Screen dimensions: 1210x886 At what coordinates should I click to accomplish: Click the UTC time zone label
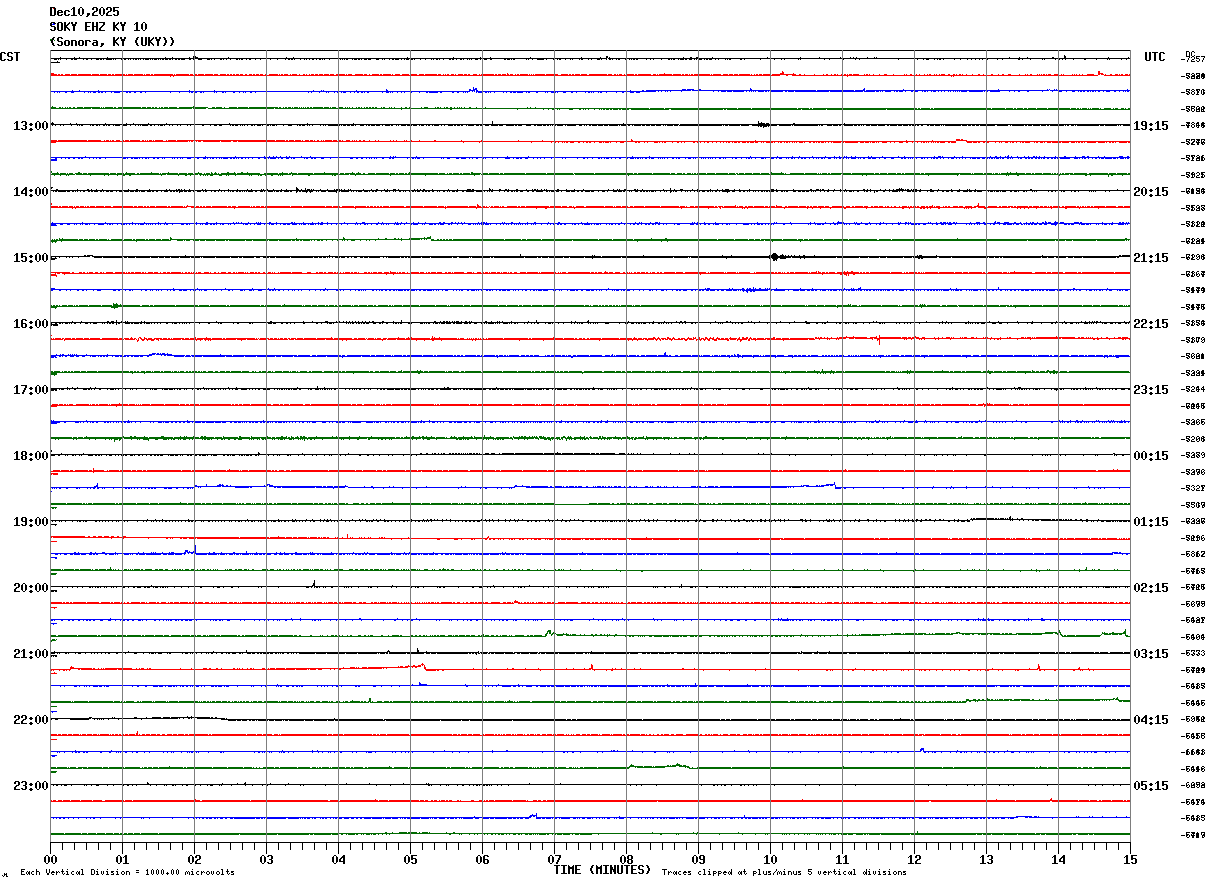click(x=1155, y=57)
